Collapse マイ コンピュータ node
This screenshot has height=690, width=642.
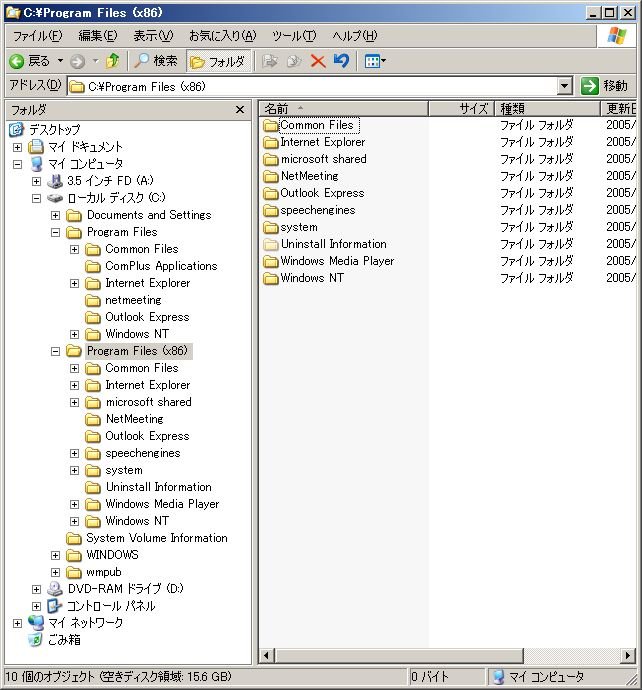click(x=18, y=164)
